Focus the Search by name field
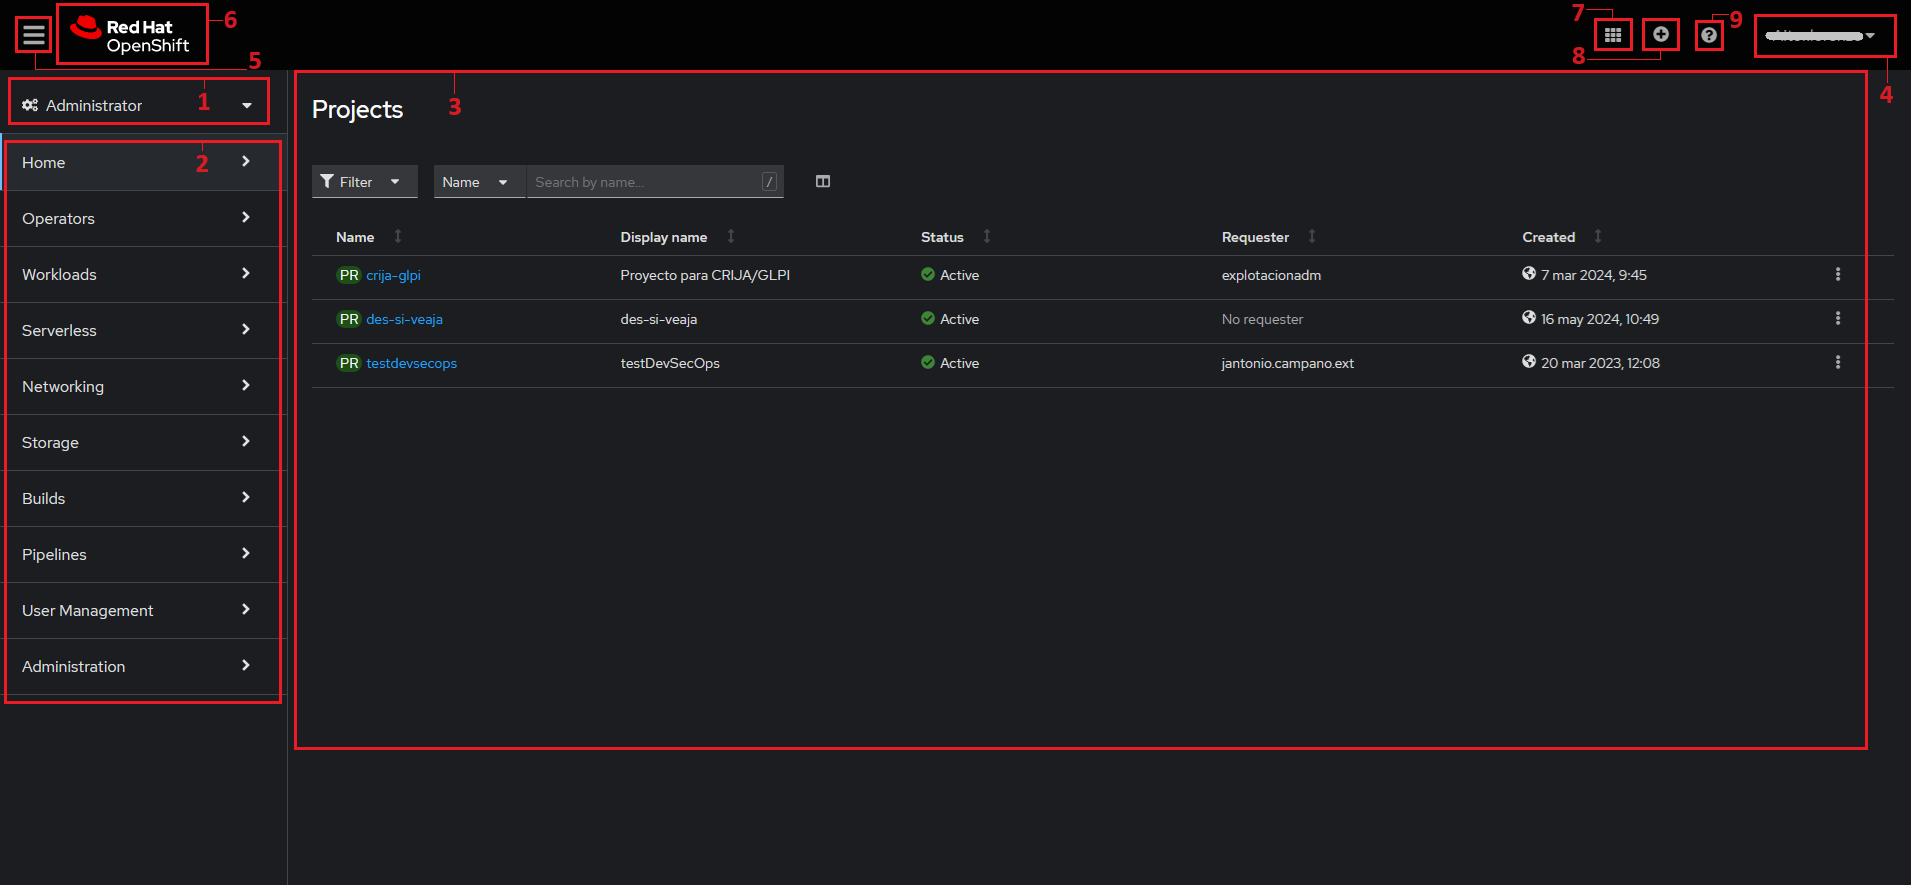1911x885 pixels. click(x=655, y=182)
